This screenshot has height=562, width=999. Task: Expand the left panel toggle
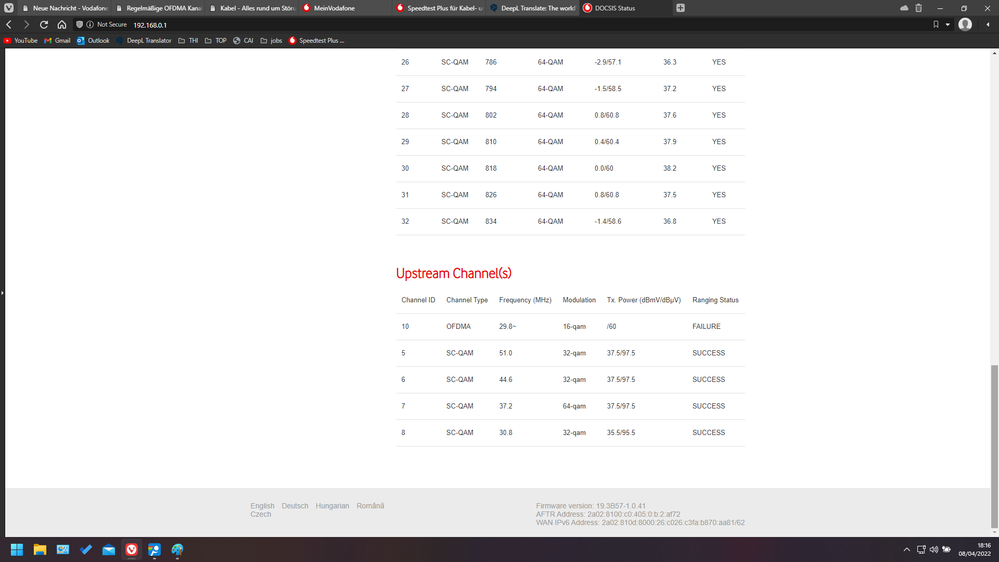click(2, 293)
